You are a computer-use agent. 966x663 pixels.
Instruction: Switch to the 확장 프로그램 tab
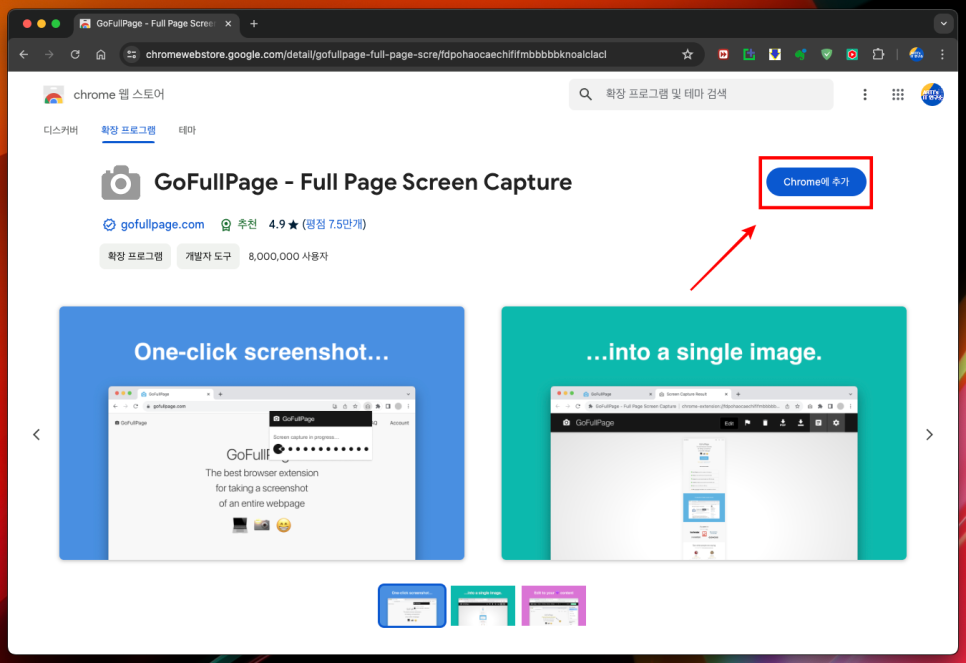[128, 130]
